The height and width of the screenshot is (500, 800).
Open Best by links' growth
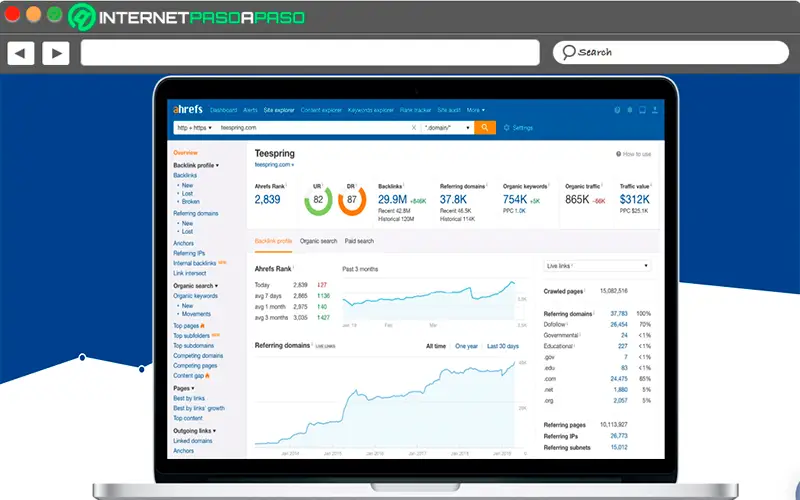point(199,408)
